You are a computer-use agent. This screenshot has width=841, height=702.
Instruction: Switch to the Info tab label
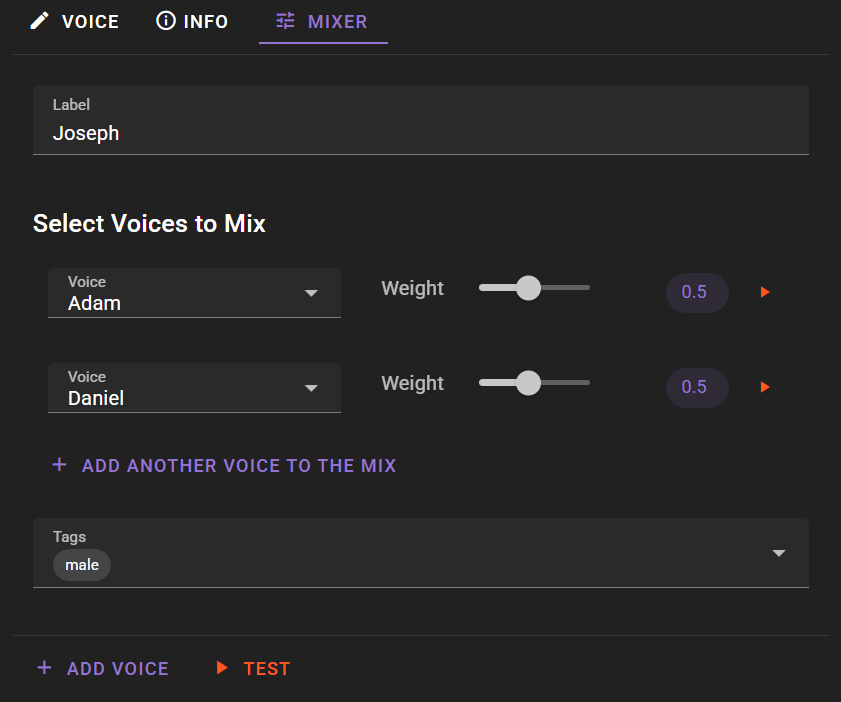click(x=206, y=22)
